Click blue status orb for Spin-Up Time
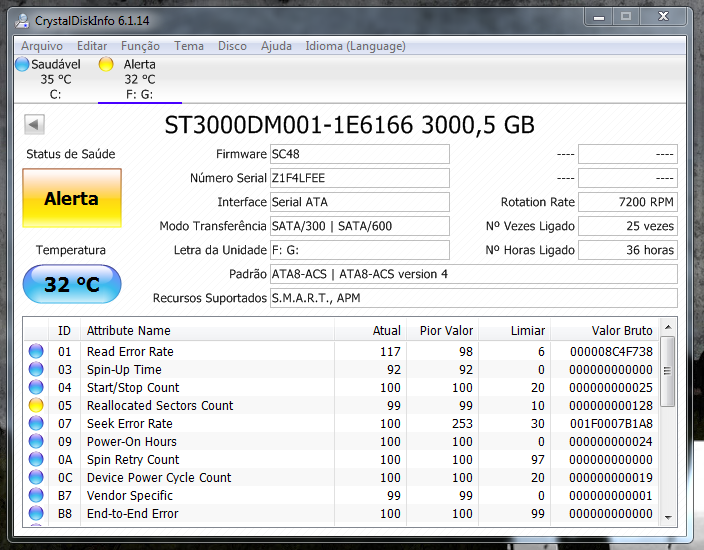 click(x=36, y=369)
